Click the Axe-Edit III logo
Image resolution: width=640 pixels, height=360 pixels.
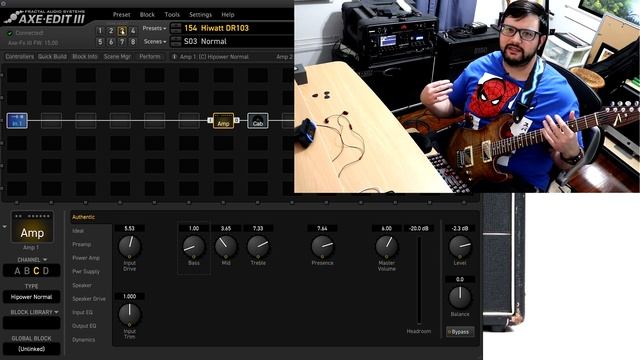click(45, 17)
